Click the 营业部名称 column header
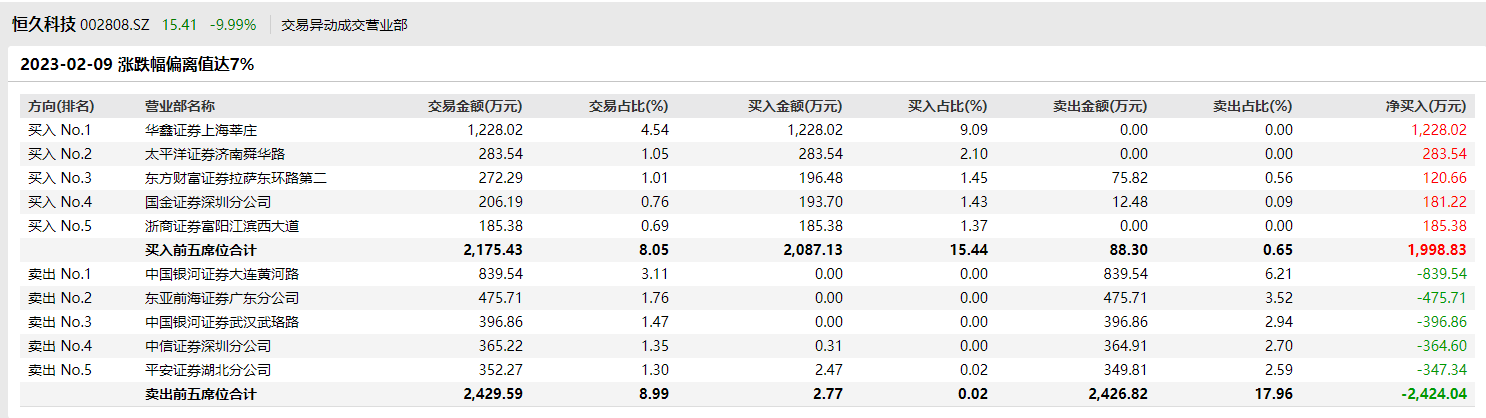 (180, 106)
